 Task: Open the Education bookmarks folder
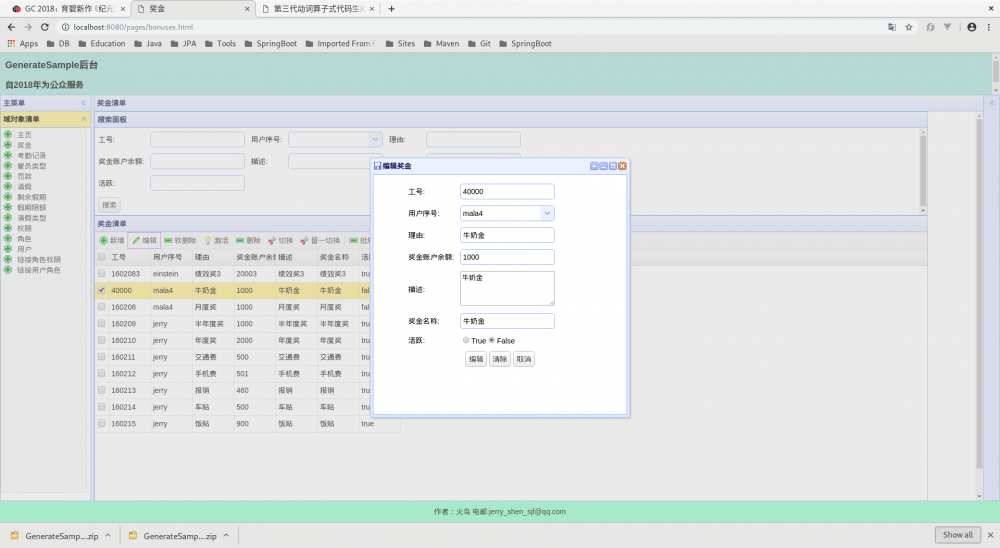click(101, 43)
